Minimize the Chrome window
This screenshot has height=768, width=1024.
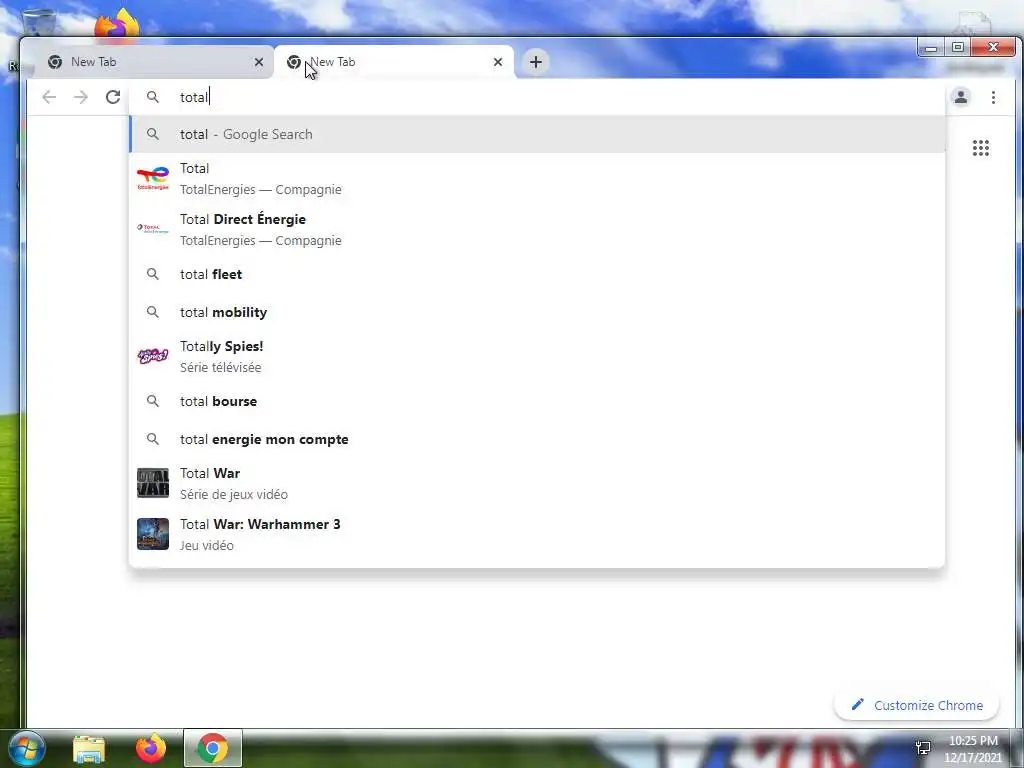[931, 47]
